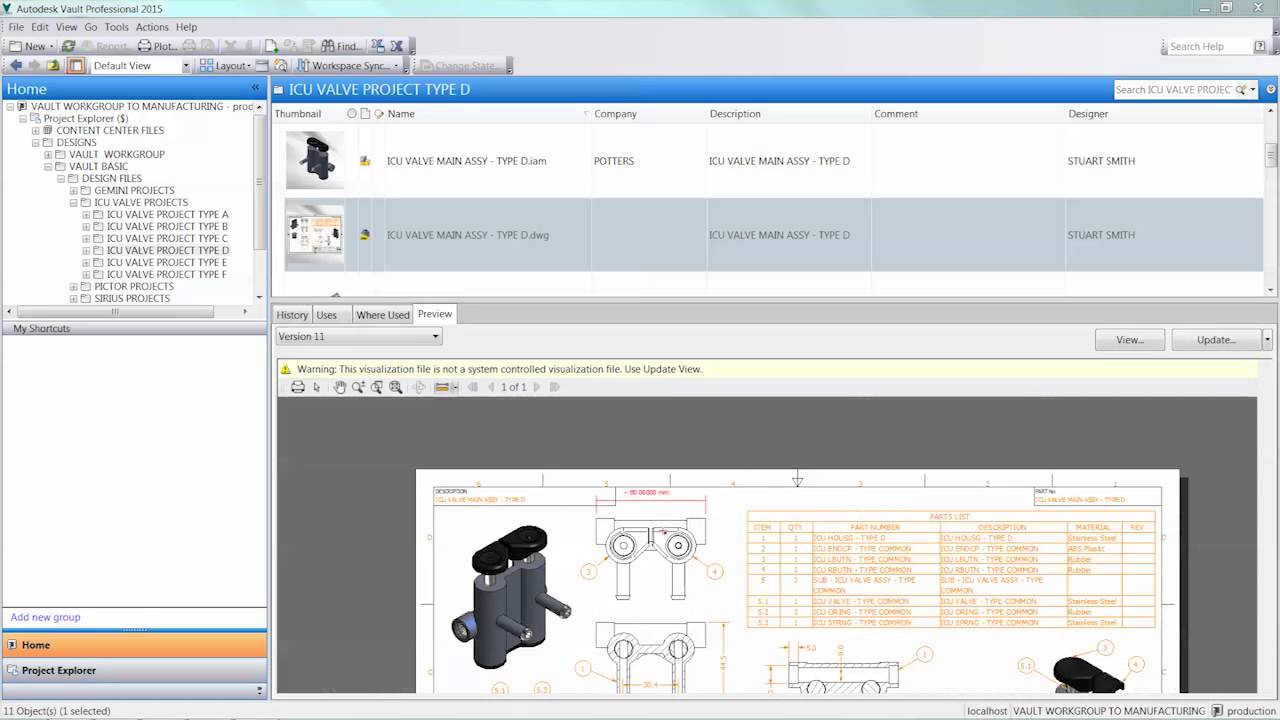Select the SIRIUS PROJECTS folder
The width and height of the screenshot is (1280, 720).
132,298
